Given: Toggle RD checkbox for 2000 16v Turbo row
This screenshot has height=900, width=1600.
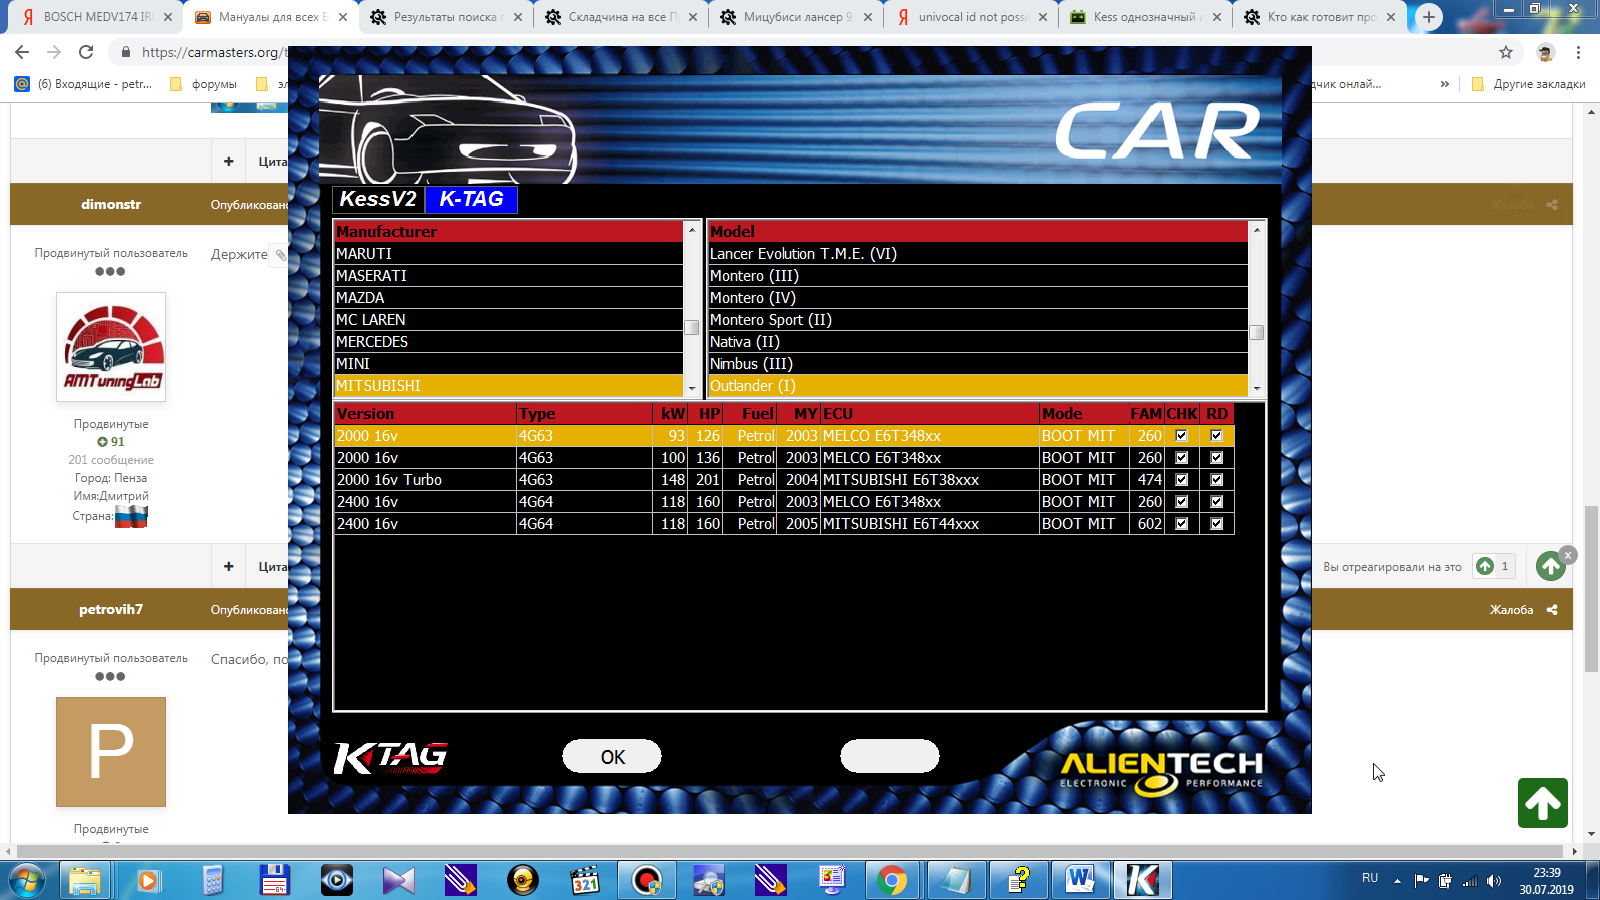Looking at the screenshot, I should [1216, 479].
